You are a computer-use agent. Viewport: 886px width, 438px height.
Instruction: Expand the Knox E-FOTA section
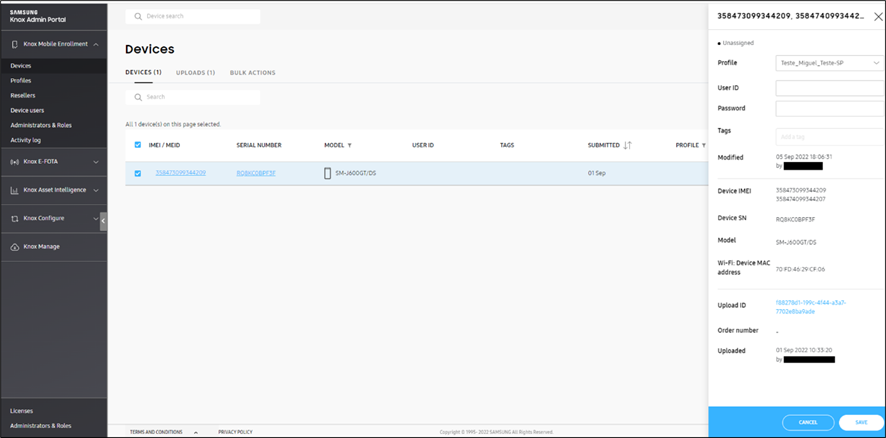point(96,162)
